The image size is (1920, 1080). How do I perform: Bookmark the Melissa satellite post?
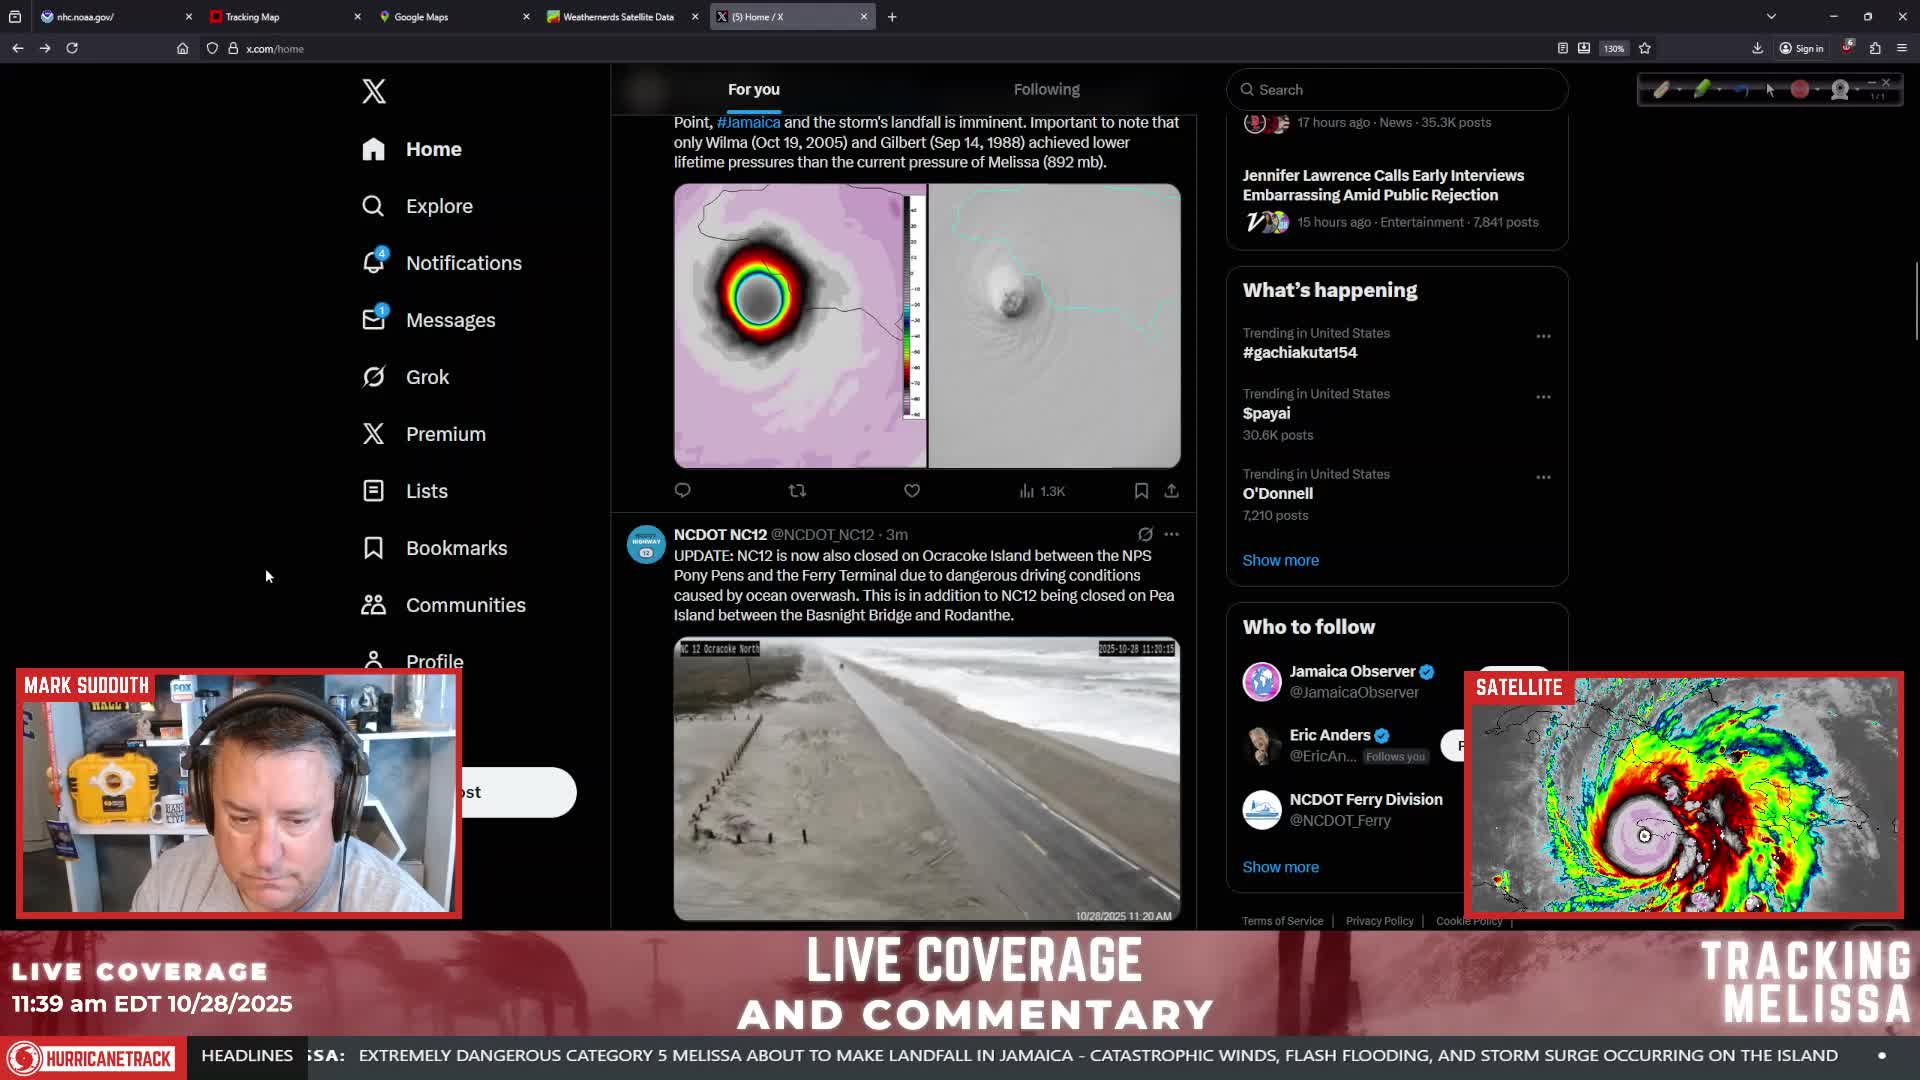1141,491
